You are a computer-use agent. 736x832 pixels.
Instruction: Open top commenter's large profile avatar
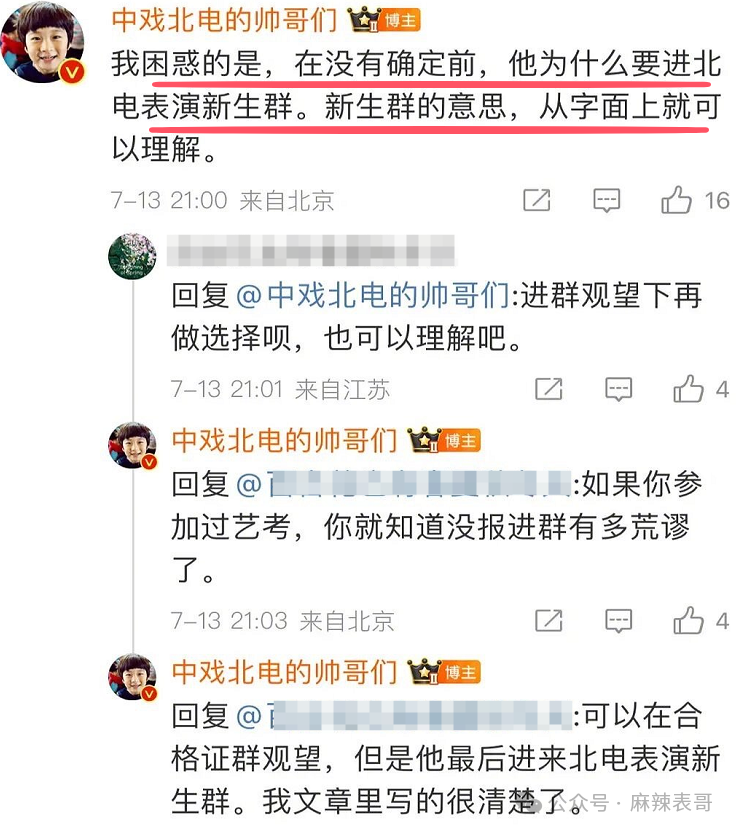click(44, 42)
